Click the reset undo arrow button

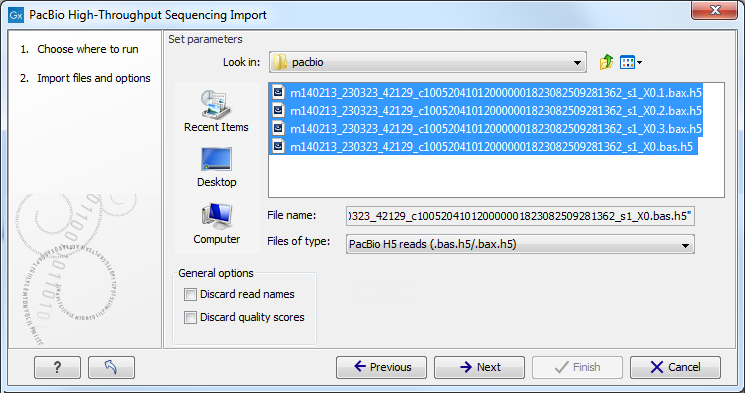[112, 367]
